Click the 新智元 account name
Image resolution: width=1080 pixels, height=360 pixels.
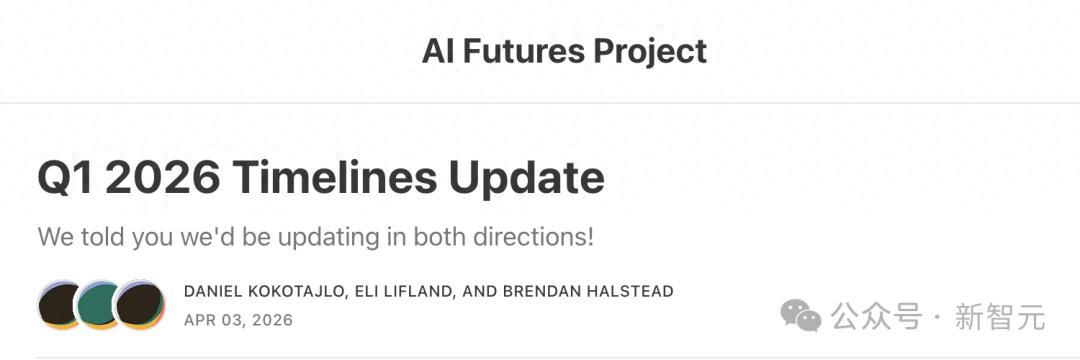point(999,317)
